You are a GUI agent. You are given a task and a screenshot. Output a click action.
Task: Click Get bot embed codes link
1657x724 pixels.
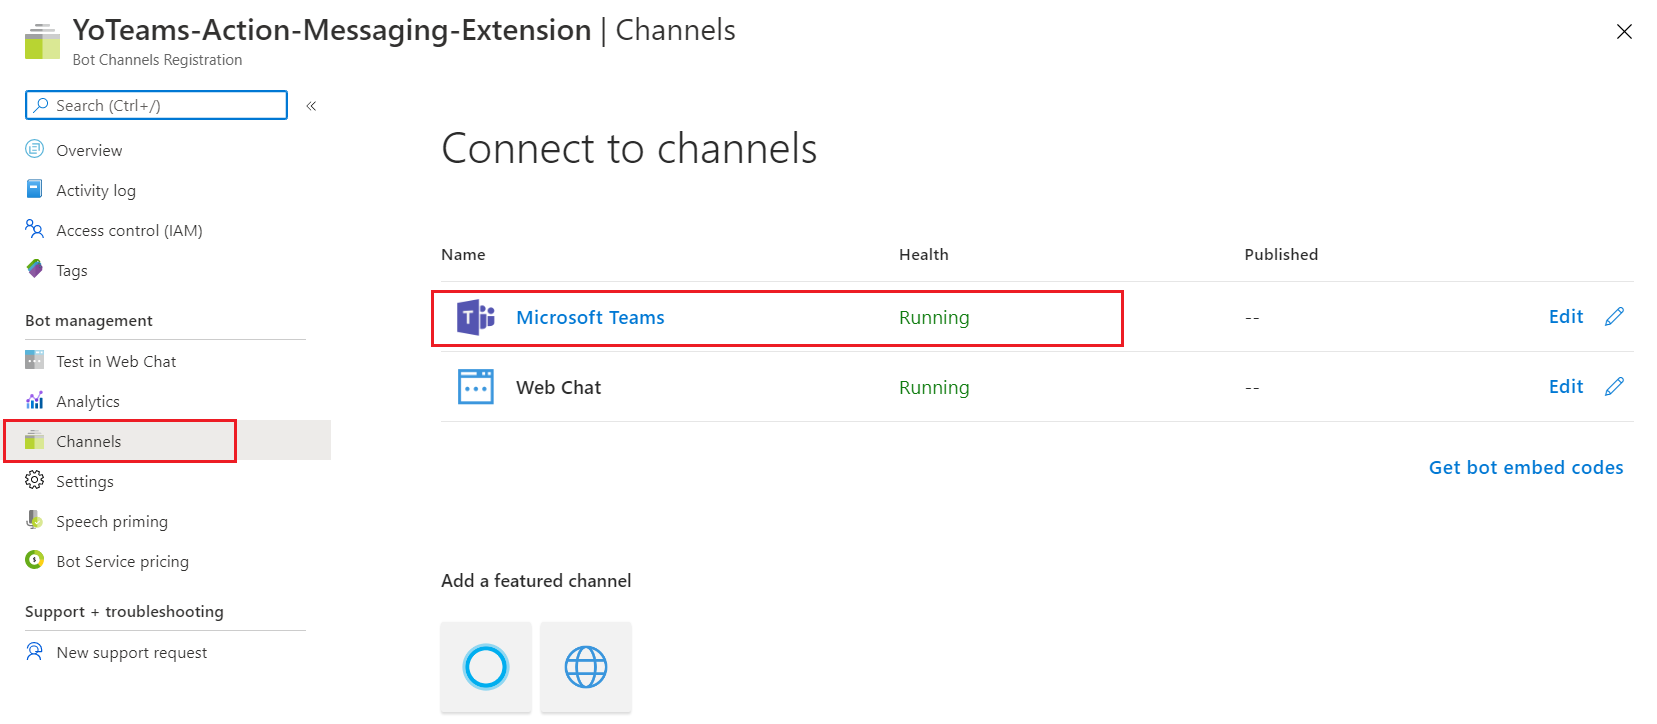coord(1525,468)
